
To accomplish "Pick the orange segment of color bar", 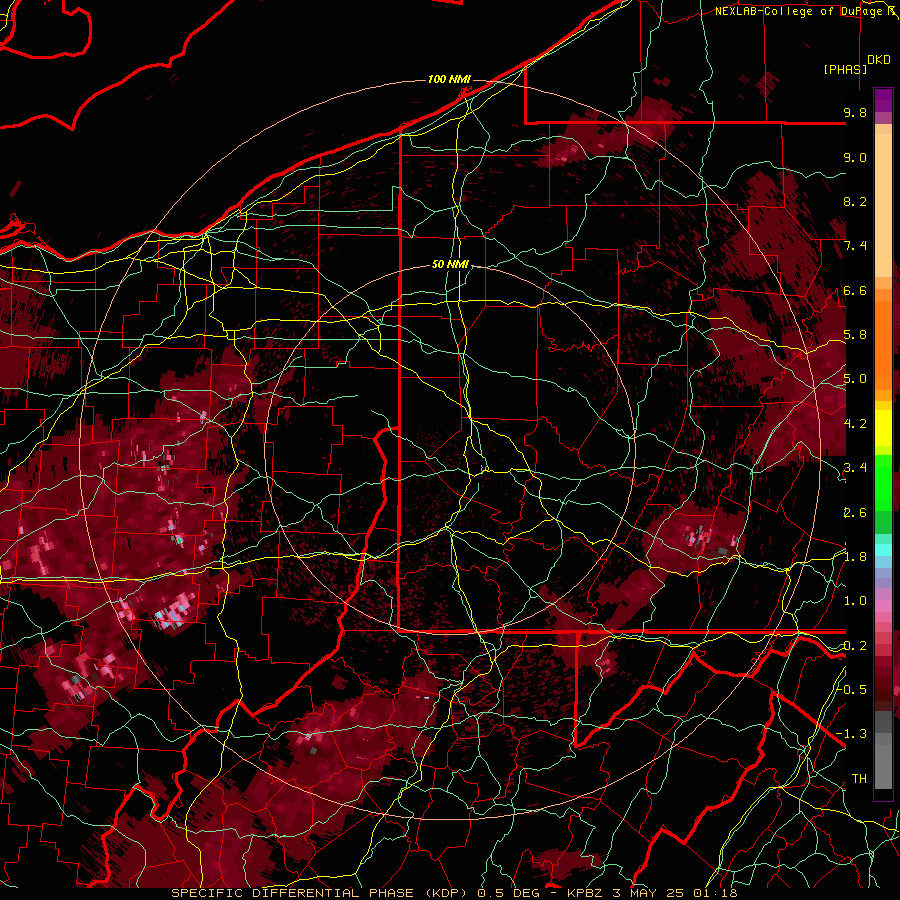I will [883, 340].
